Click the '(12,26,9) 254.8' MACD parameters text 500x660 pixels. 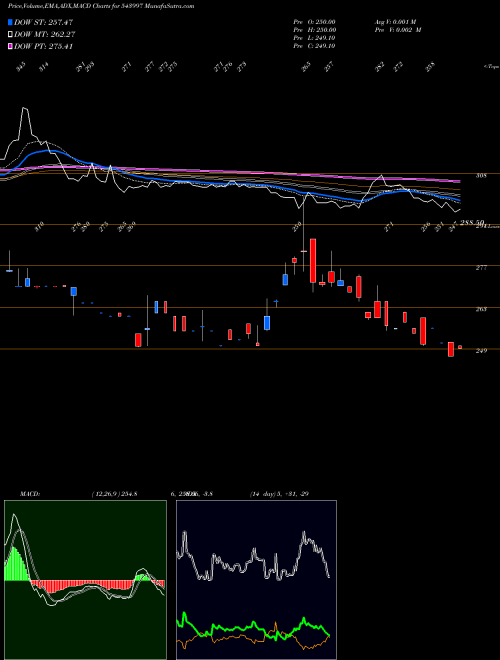point(114,494)
